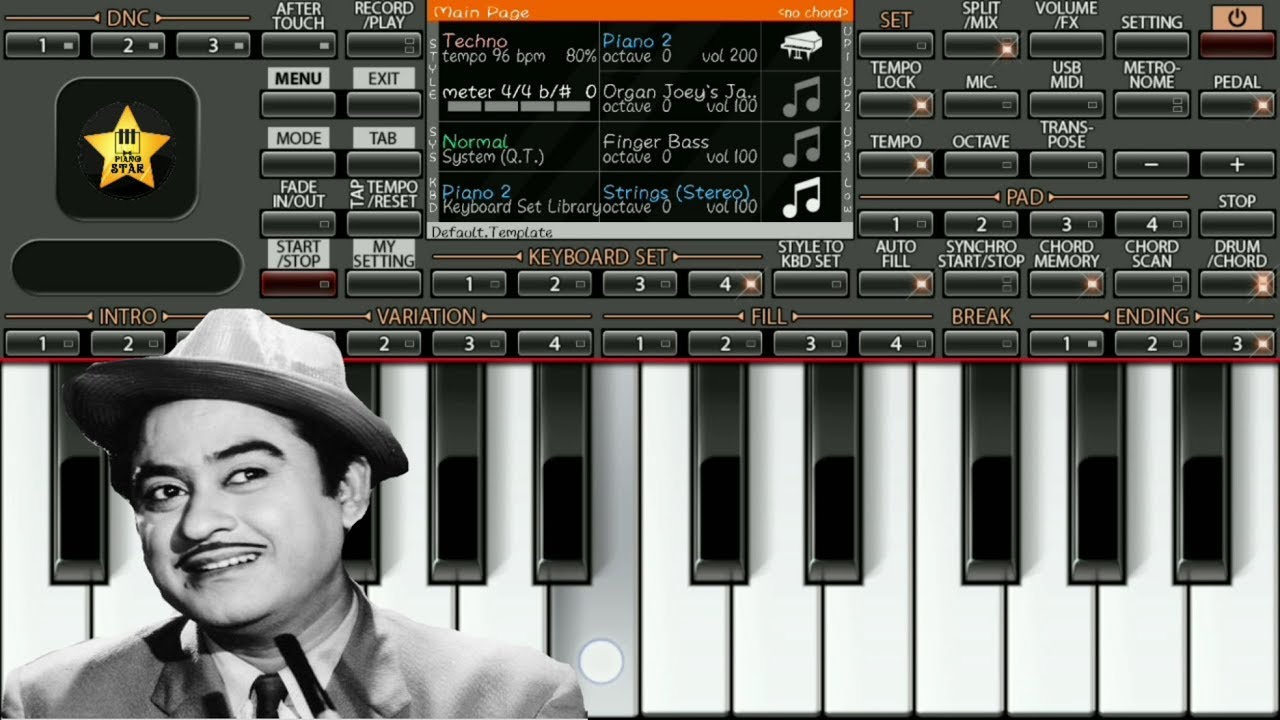Trigger Pad 1
Image resolution: width=1280 pixels, height=720 pixels.
[x=896, y=224]
